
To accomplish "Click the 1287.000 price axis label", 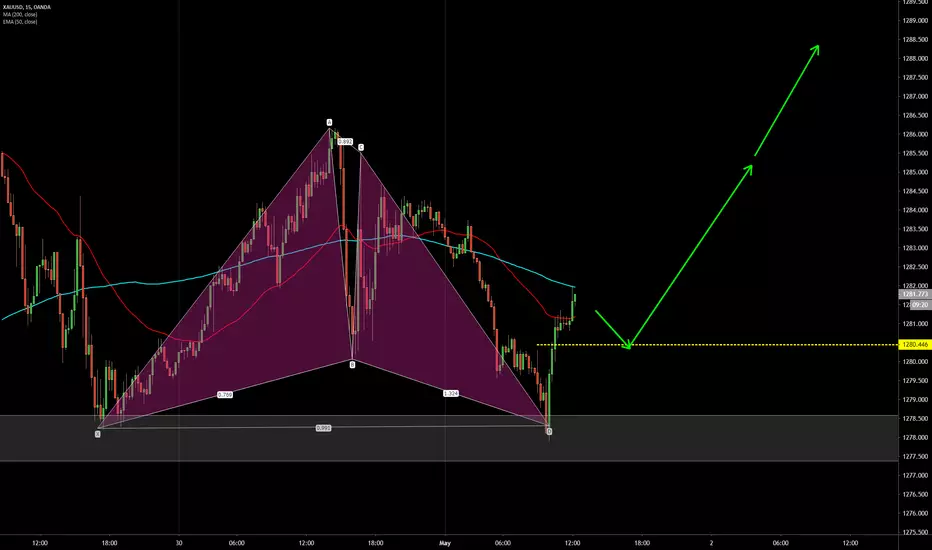I will pos(915,96).
